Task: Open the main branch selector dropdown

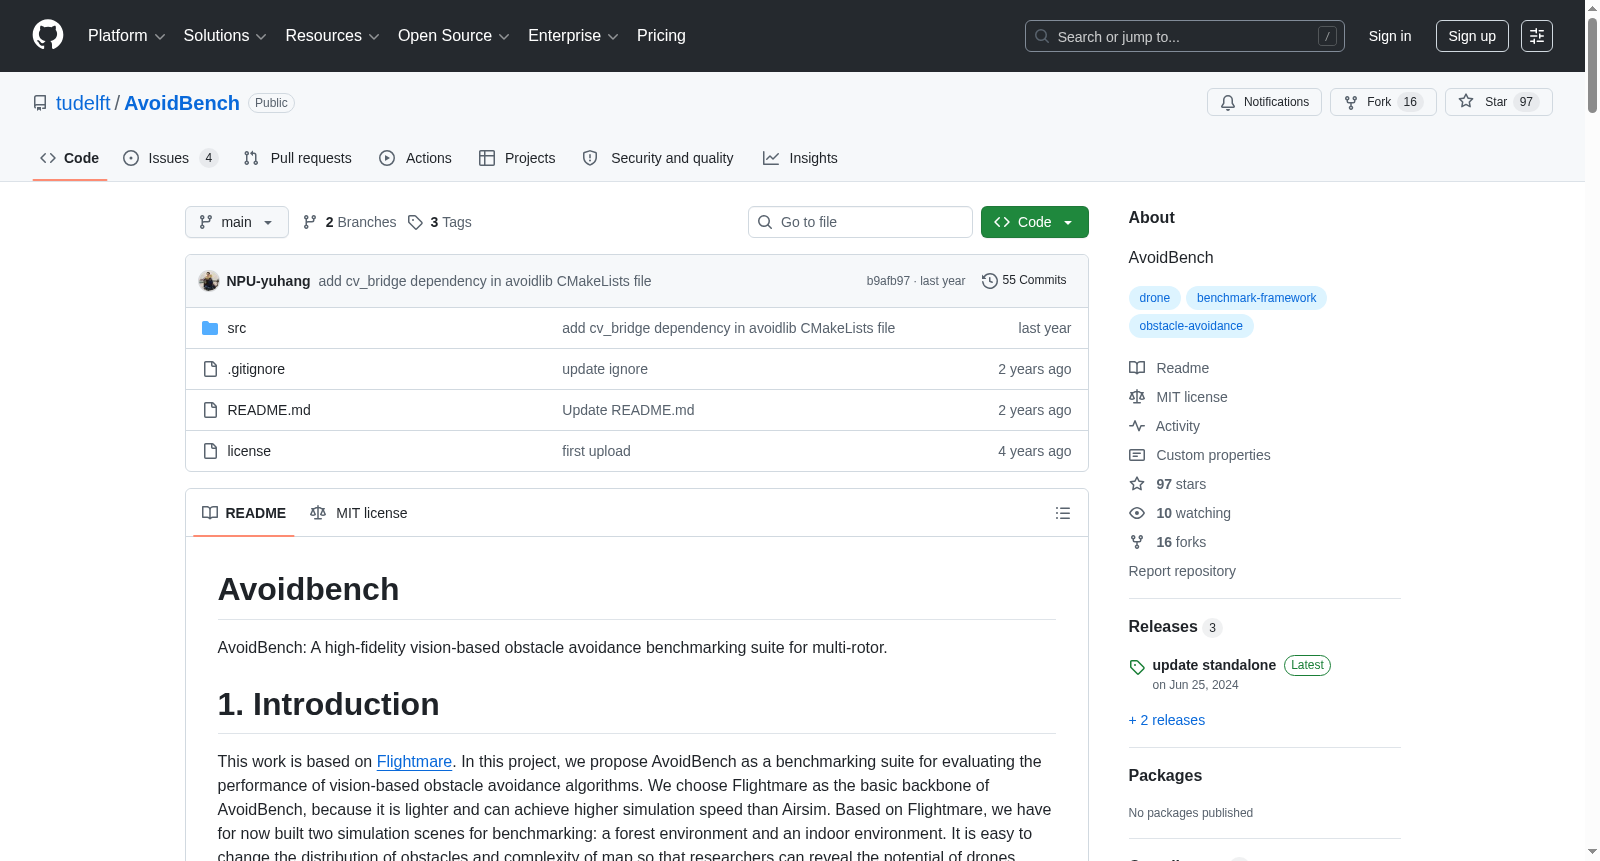Action: [237, 222]
